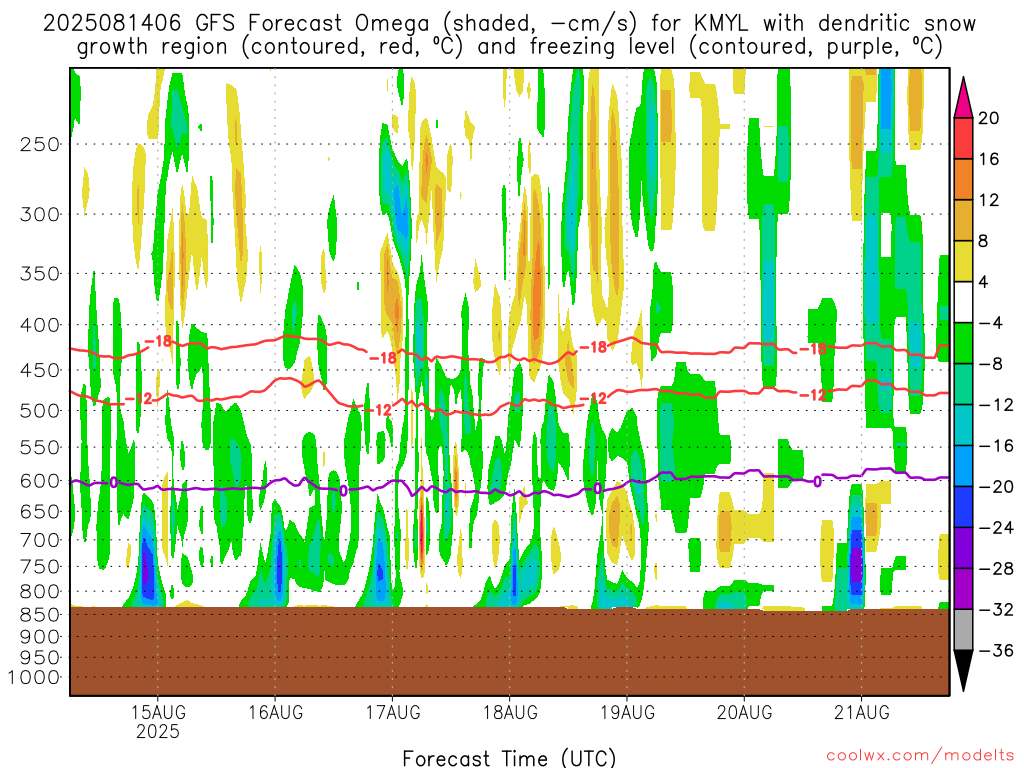Click the 450 pressure level label
1024x768 pixels.
(x=40, y=370)
